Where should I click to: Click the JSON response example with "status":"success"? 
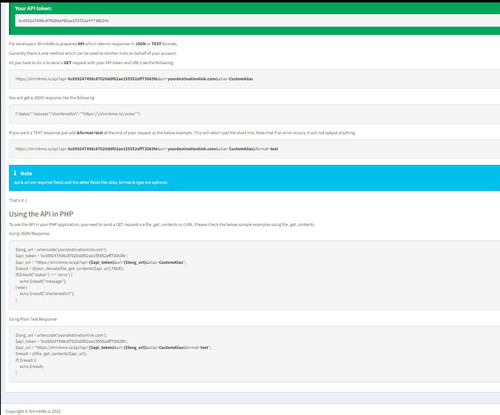pos(78,114)
